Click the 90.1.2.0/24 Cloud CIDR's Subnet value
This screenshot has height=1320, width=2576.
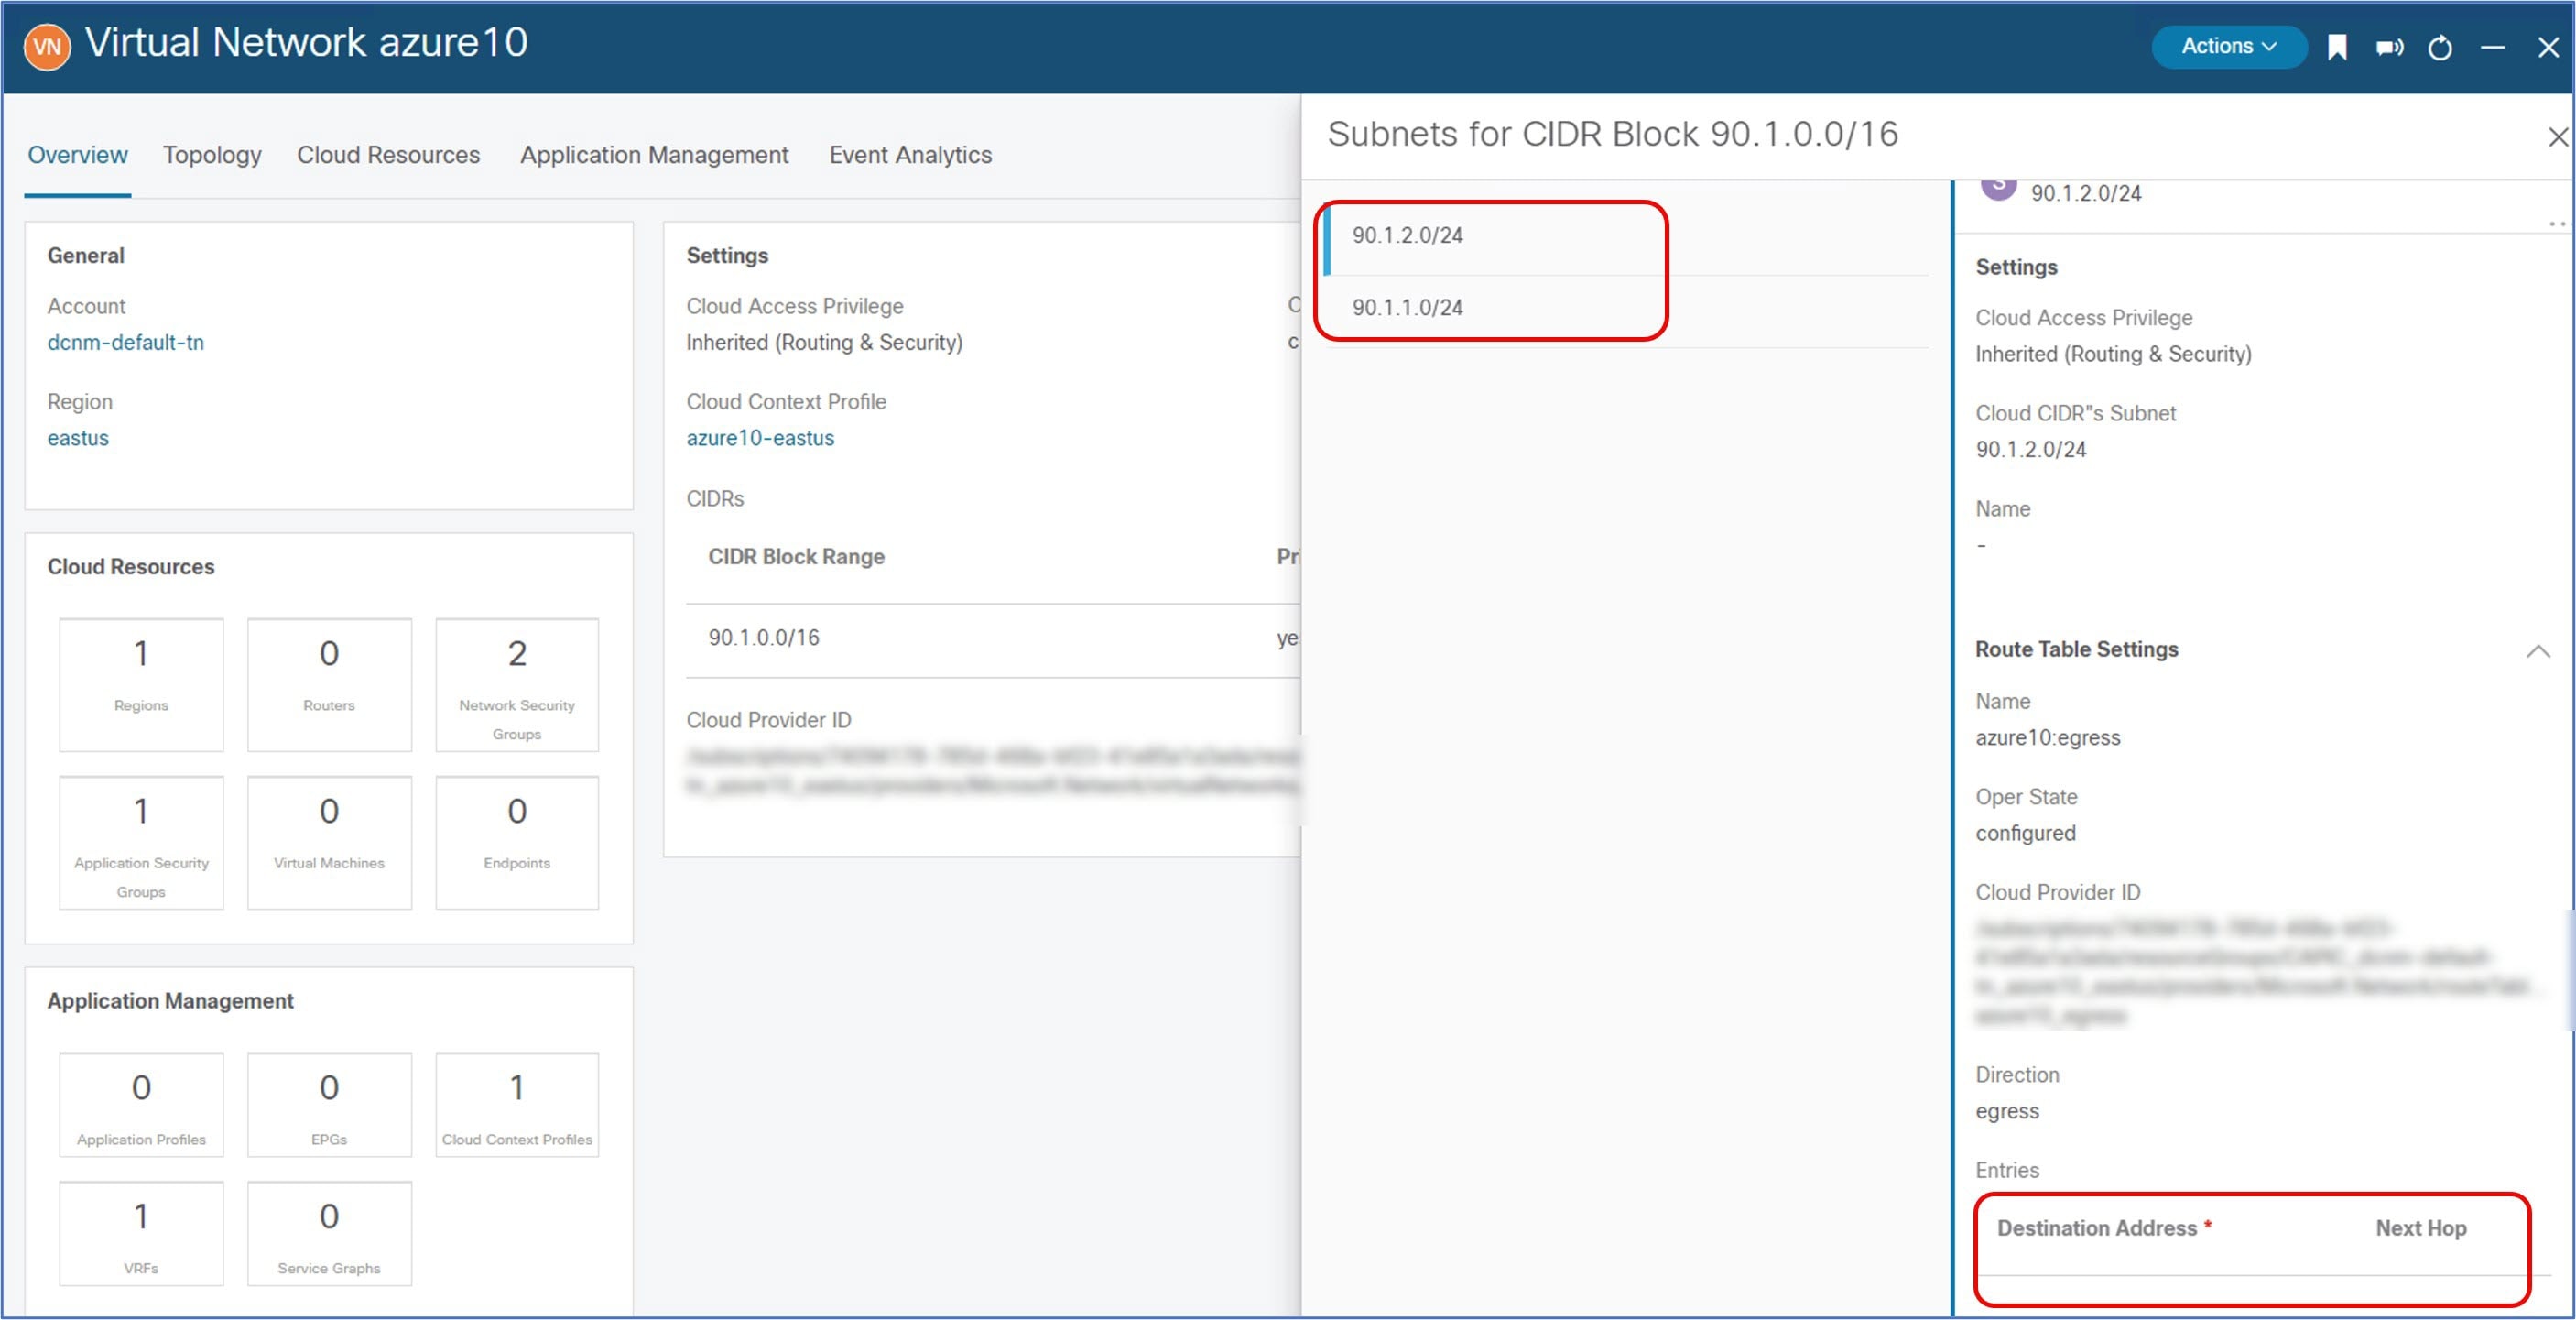click(2030, 450)
